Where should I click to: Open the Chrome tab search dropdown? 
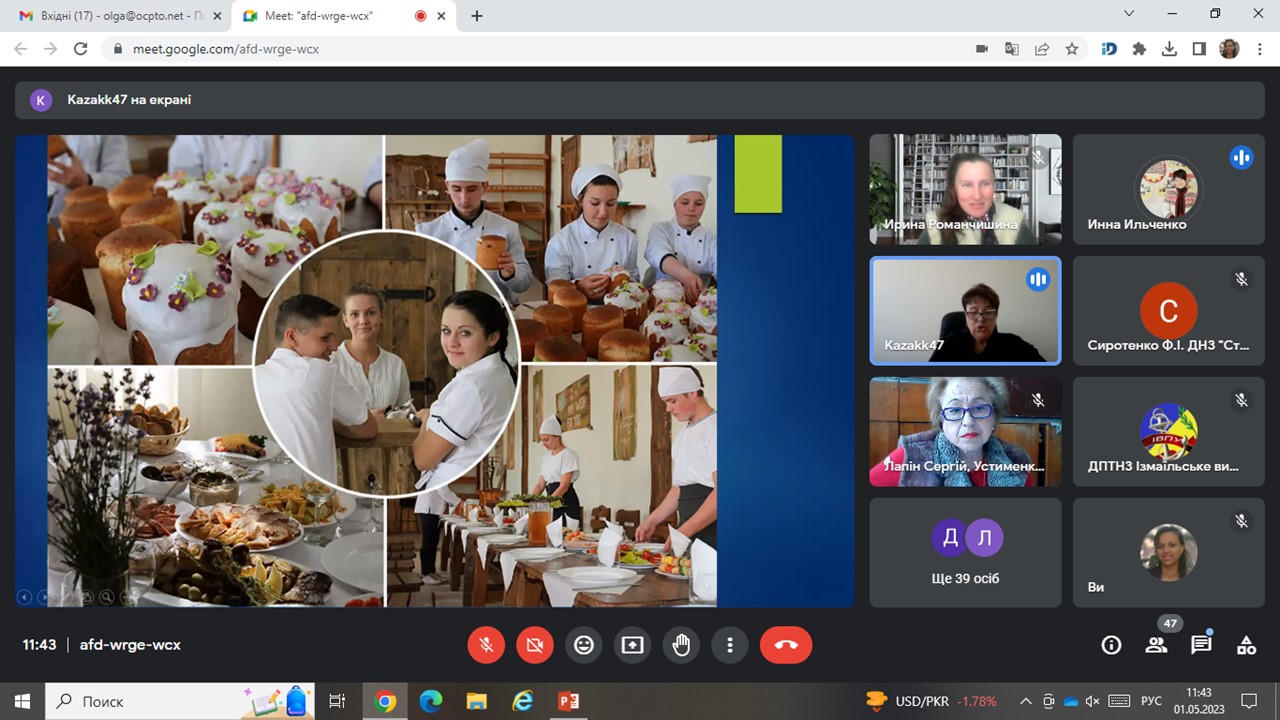pos(1129,14)
